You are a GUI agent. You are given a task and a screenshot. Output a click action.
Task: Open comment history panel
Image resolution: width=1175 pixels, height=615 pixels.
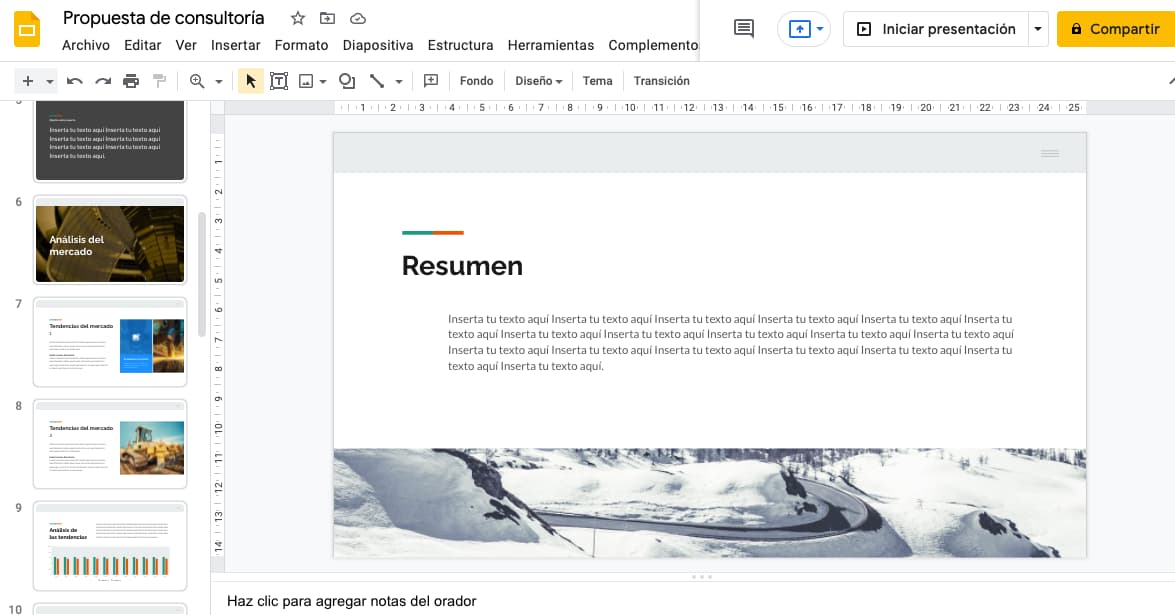coord(742,29)
